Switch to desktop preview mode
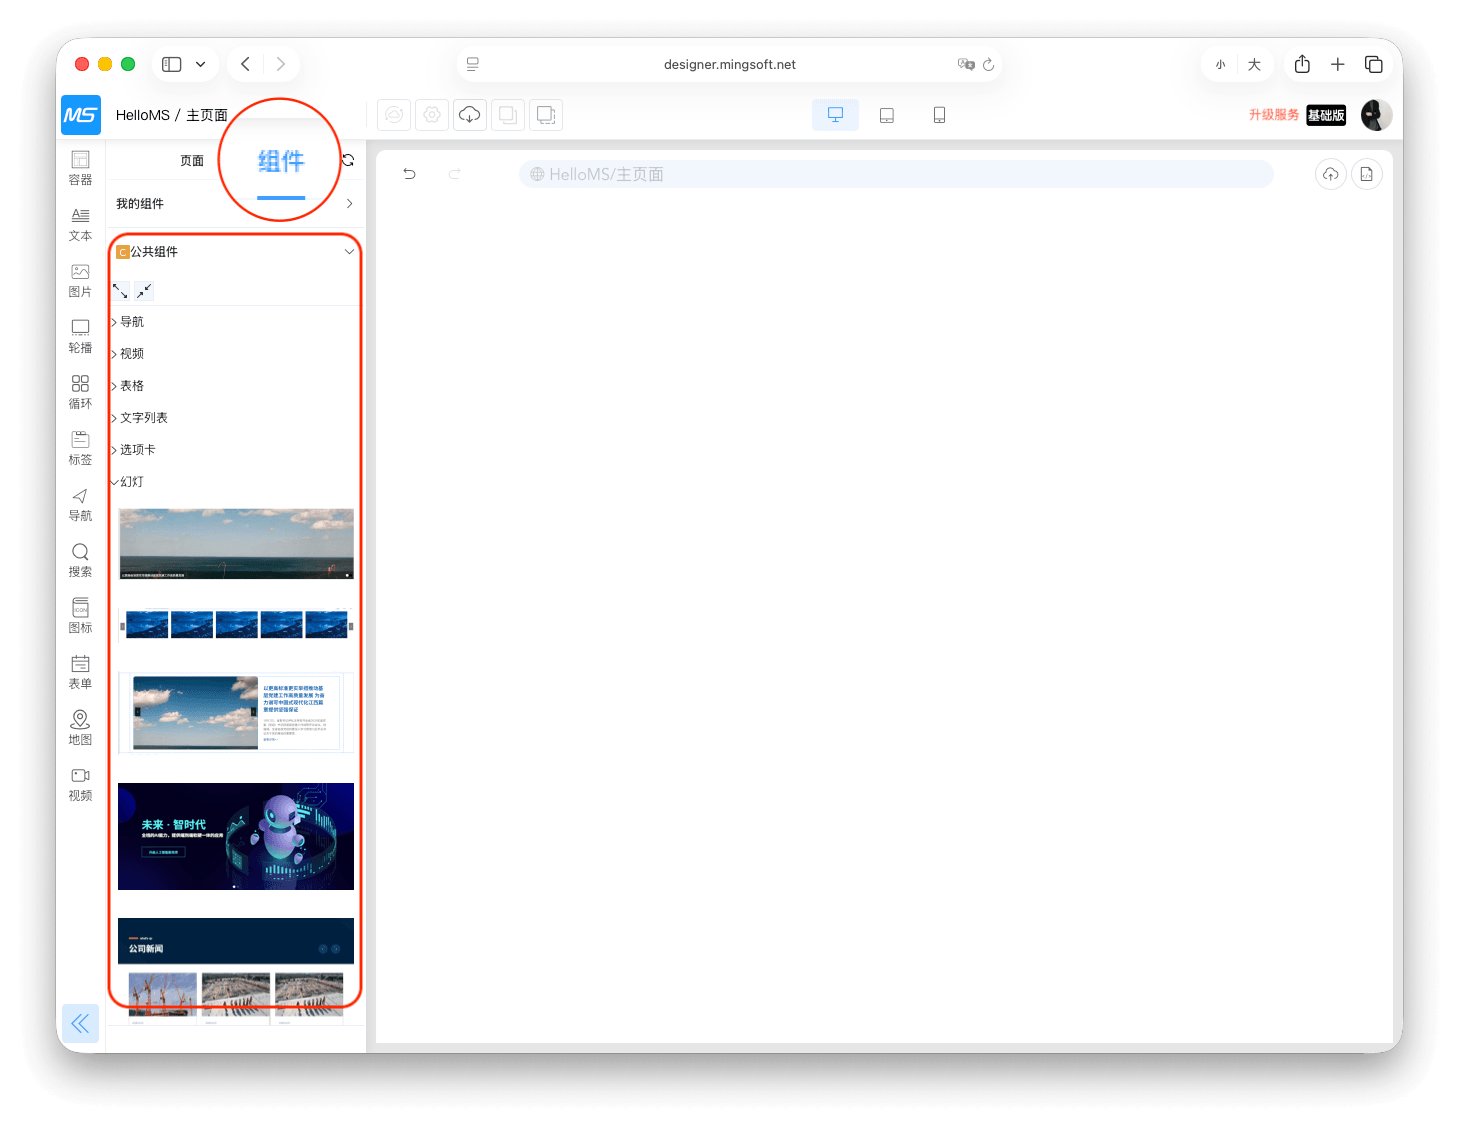The height and width of the screenshot is (1127, 1459). pyautogui.click(x=835, y=115)
